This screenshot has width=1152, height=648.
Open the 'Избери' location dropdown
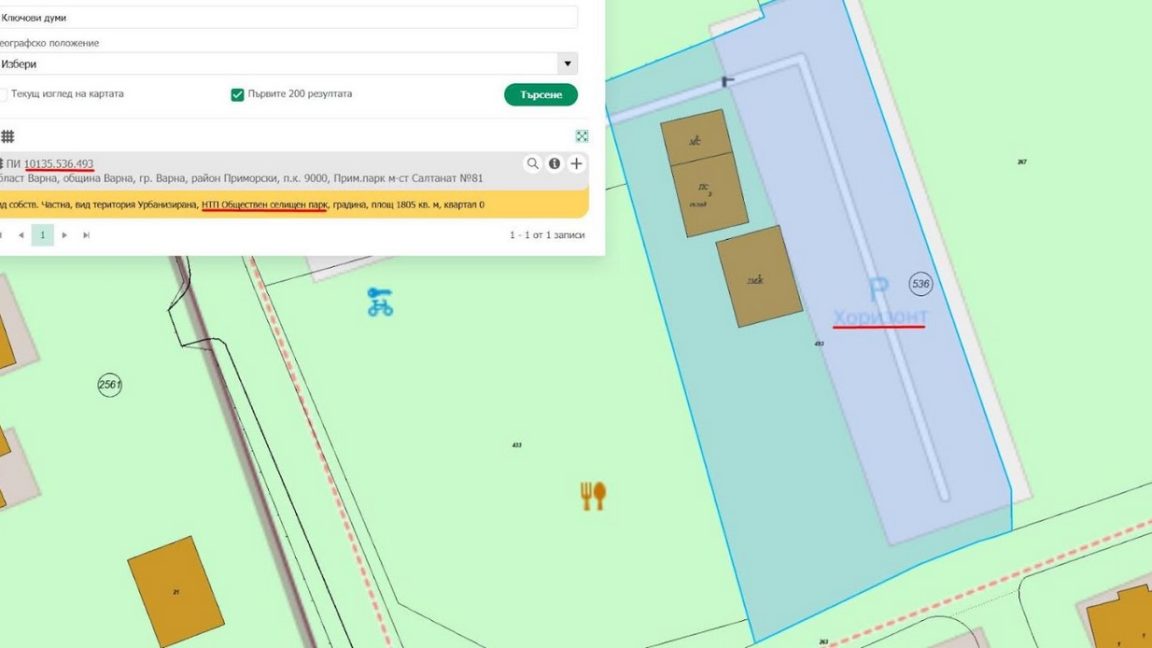[x=280, y=64]
